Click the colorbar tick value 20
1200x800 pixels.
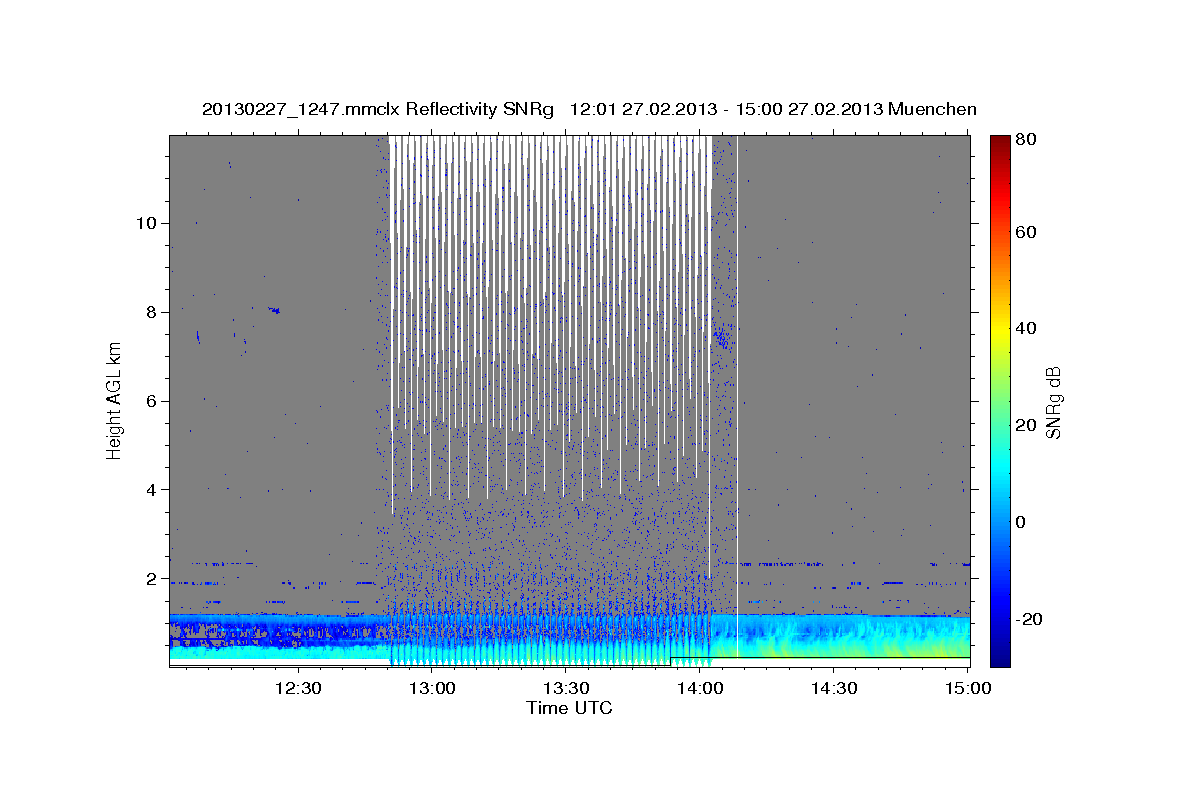pyautogui.click(x=1027, y=425)
